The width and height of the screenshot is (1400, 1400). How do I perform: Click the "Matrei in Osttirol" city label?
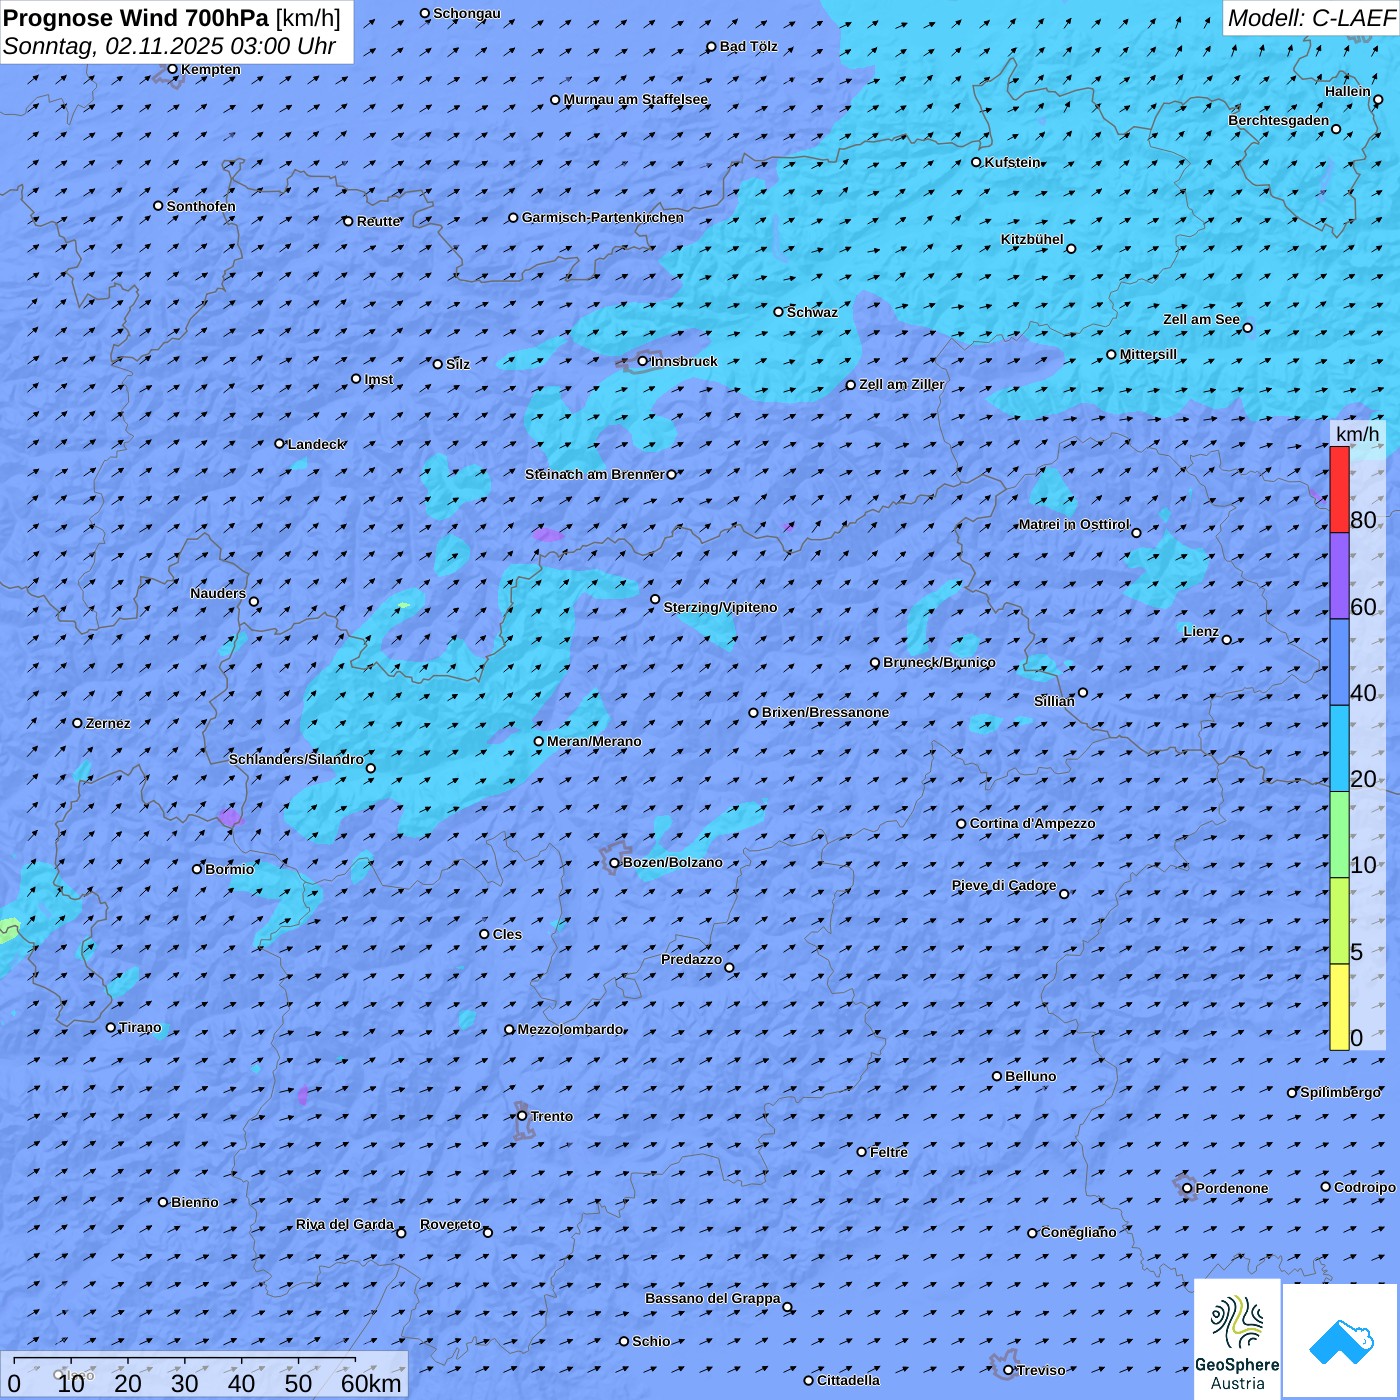tap(1074, 524)
